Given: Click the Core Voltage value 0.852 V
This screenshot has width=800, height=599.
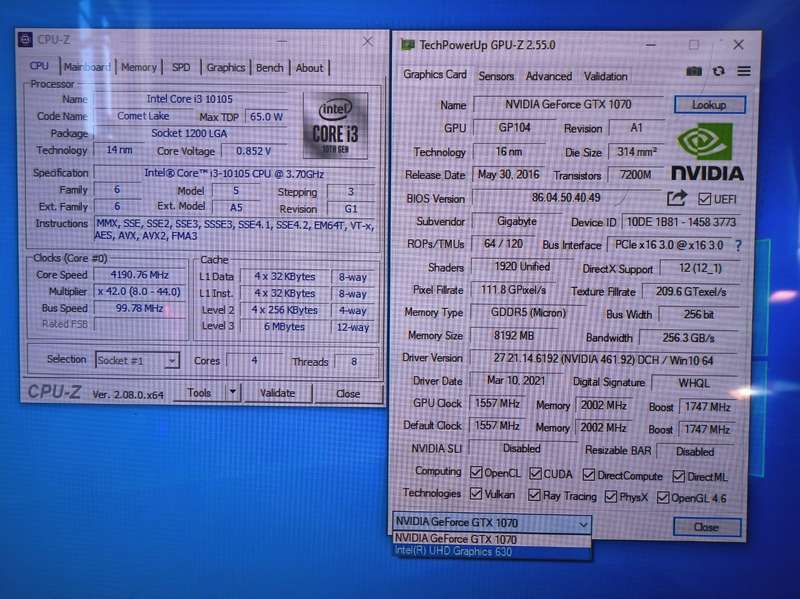Looking at the screenshot, I should pos(254,151).
